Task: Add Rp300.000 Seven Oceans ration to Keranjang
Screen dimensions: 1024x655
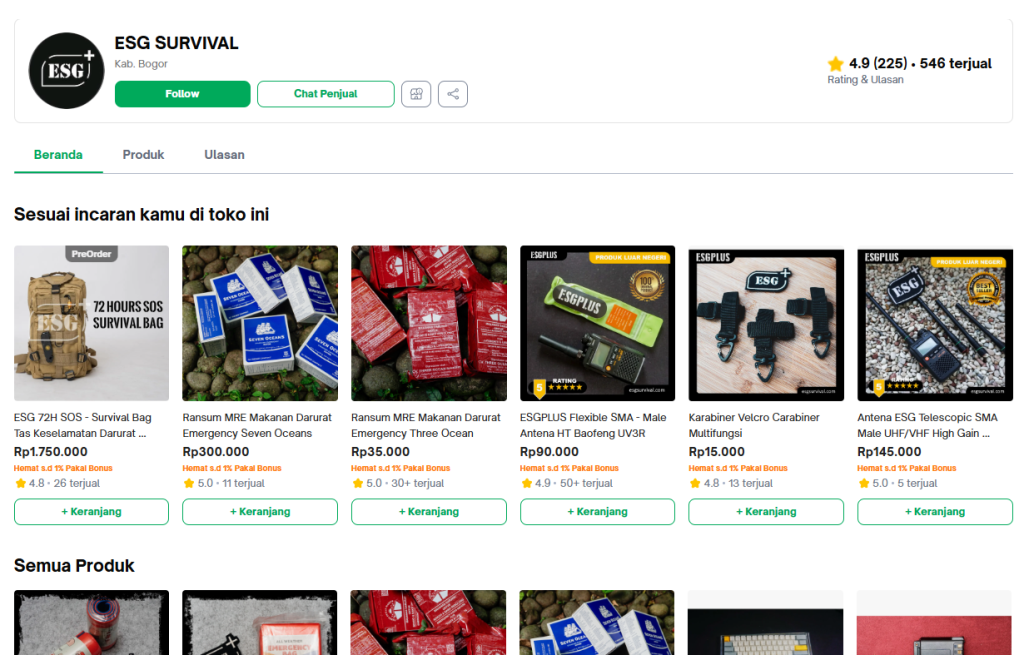Action: point(260,511)
